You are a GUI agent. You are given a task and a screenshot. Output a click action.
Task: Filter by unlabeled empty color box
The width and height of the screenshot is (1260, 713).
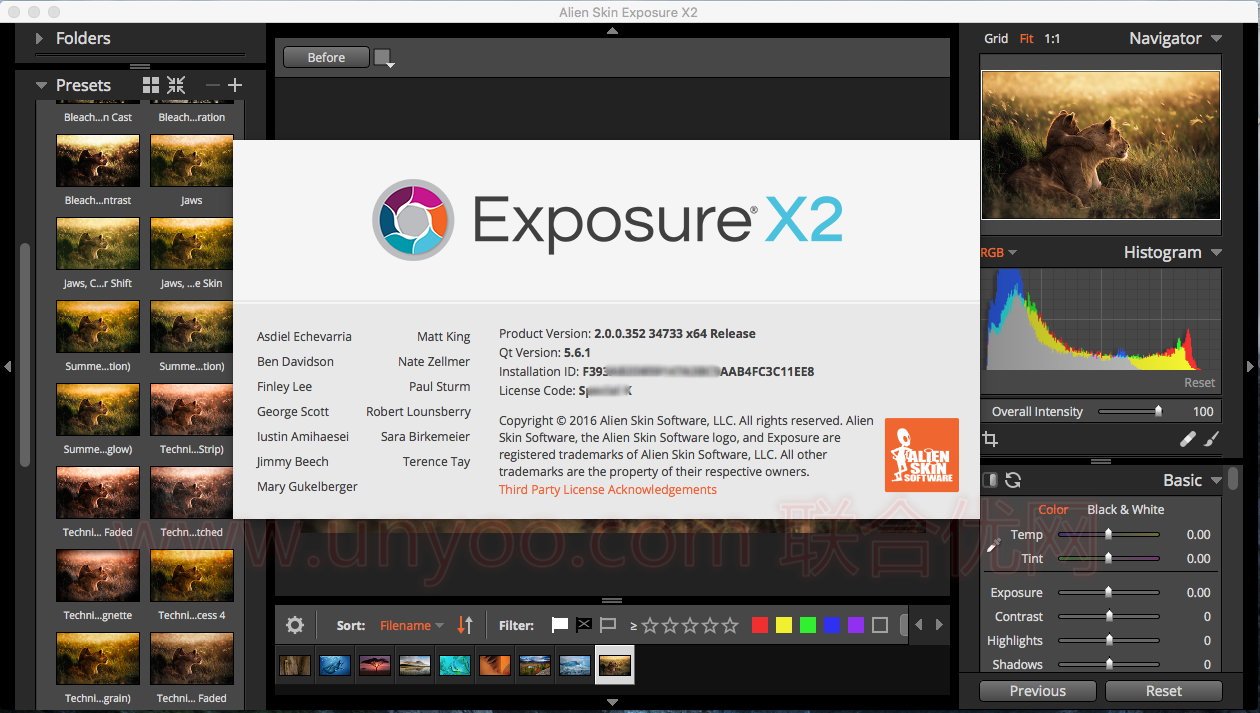click(880, 625)
